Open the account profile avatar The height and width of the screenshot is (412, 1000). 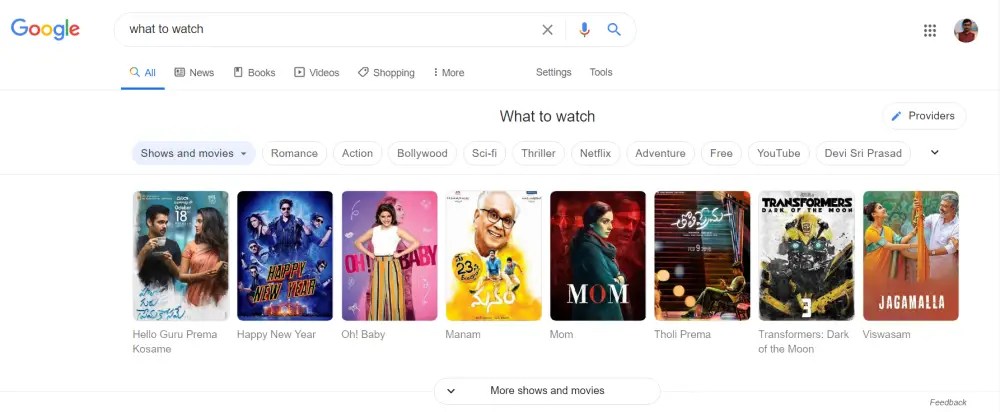pyautogui.click(x=966, y=31)
